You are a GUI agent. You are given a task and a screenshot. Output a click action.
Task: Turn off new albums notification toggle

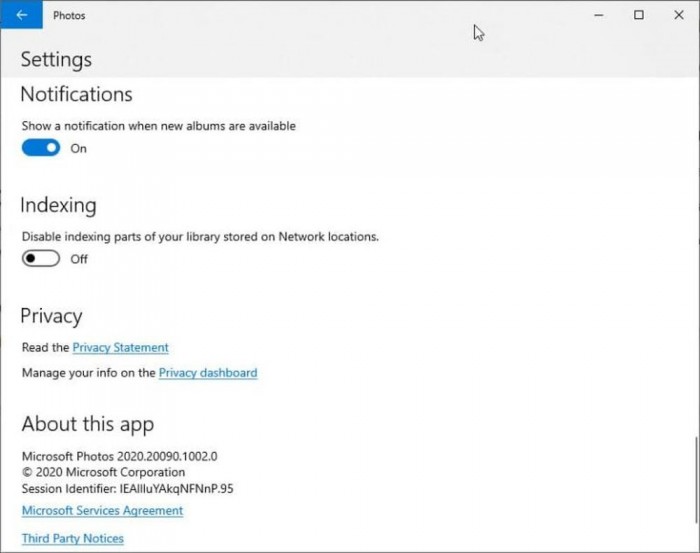(x=41, y=148)
